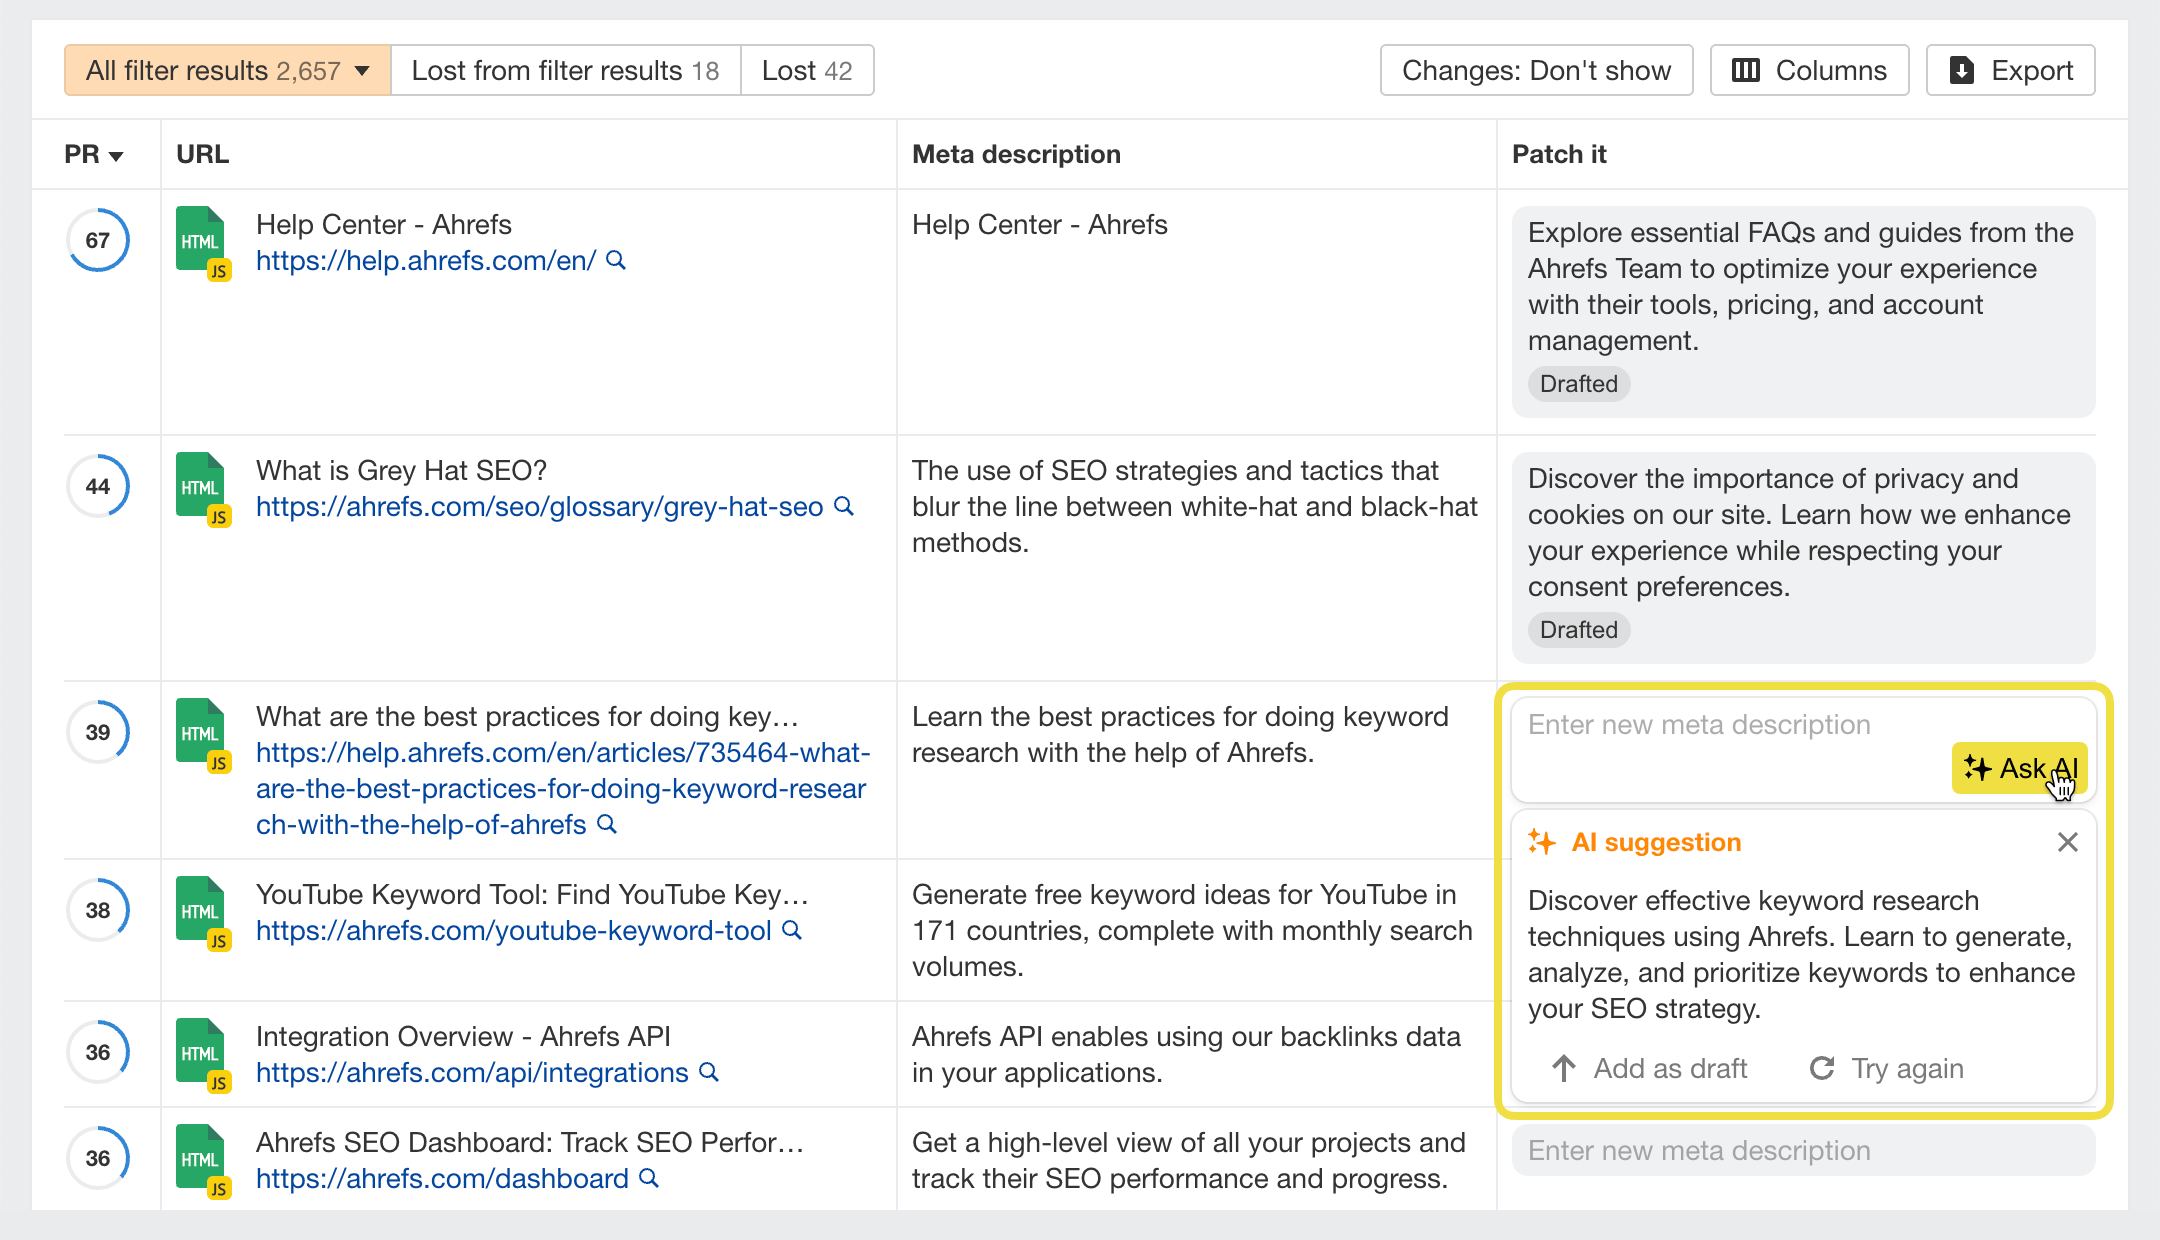This screenshot has width=2160, height=1240.
Task: Open the Columns selector
Action: [x=1809, y=70]
